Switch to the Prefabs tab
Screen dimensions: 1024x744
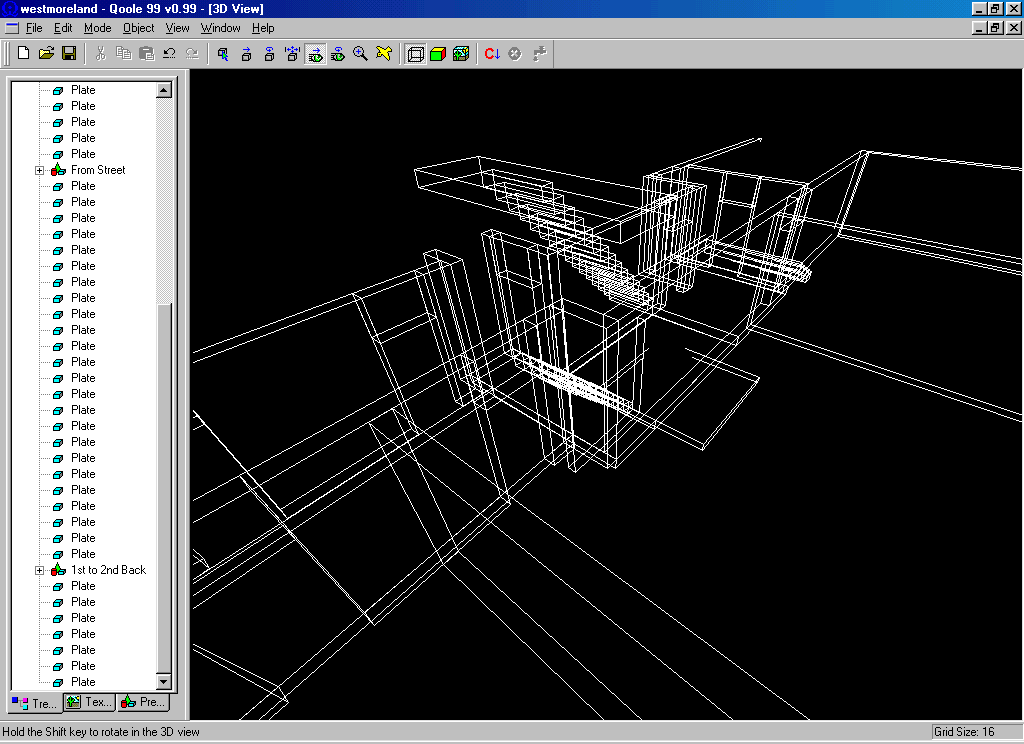point(143,702)
